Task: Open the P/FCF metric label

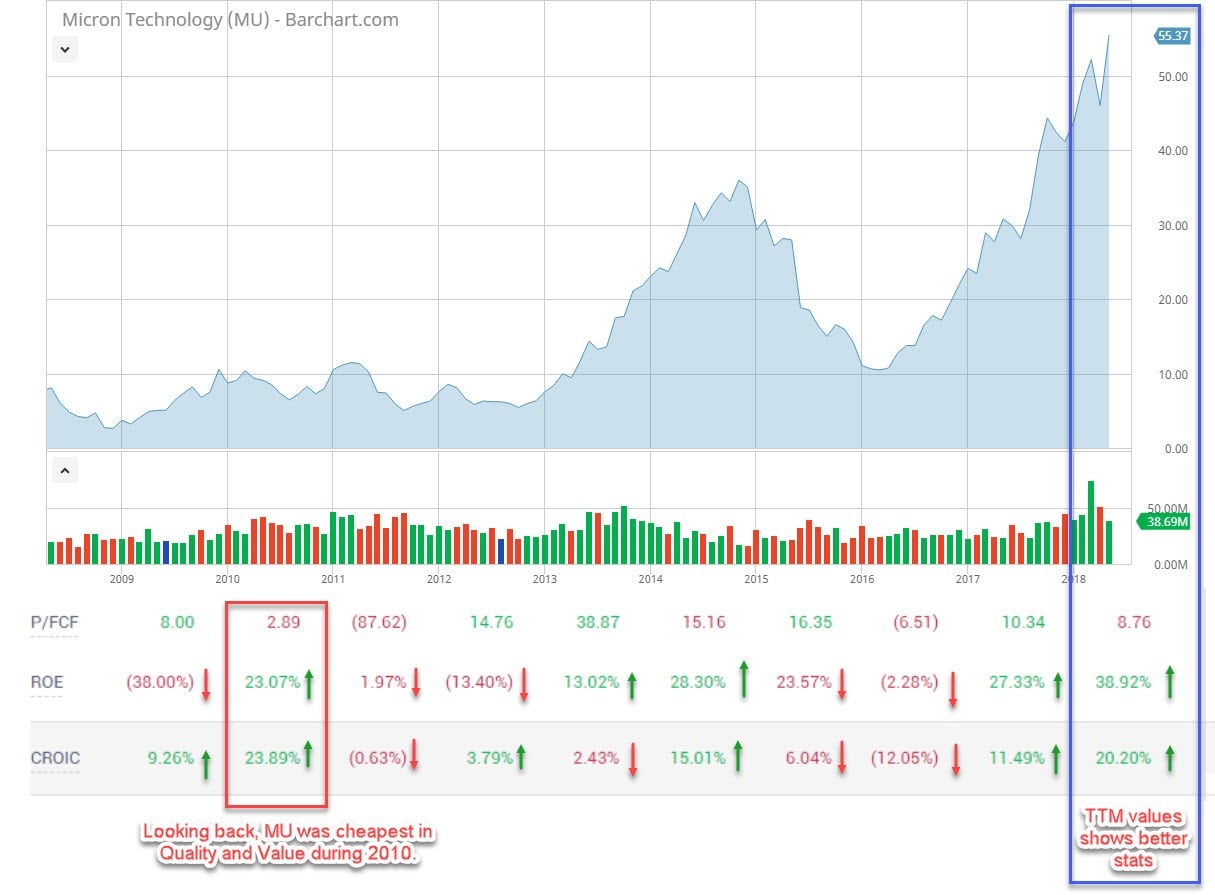Action: tap(54, 622)
